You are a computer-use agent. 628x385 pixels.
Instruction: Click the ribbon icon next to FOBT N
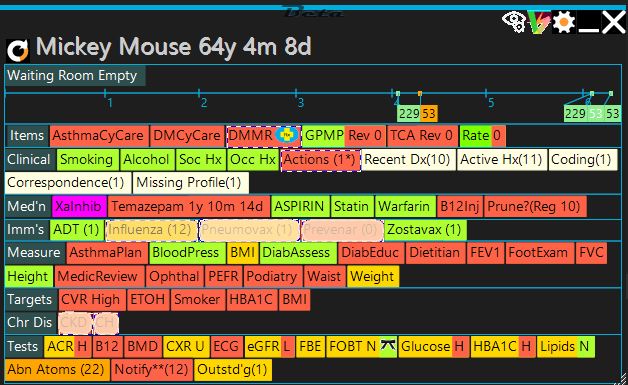(388, 345)
